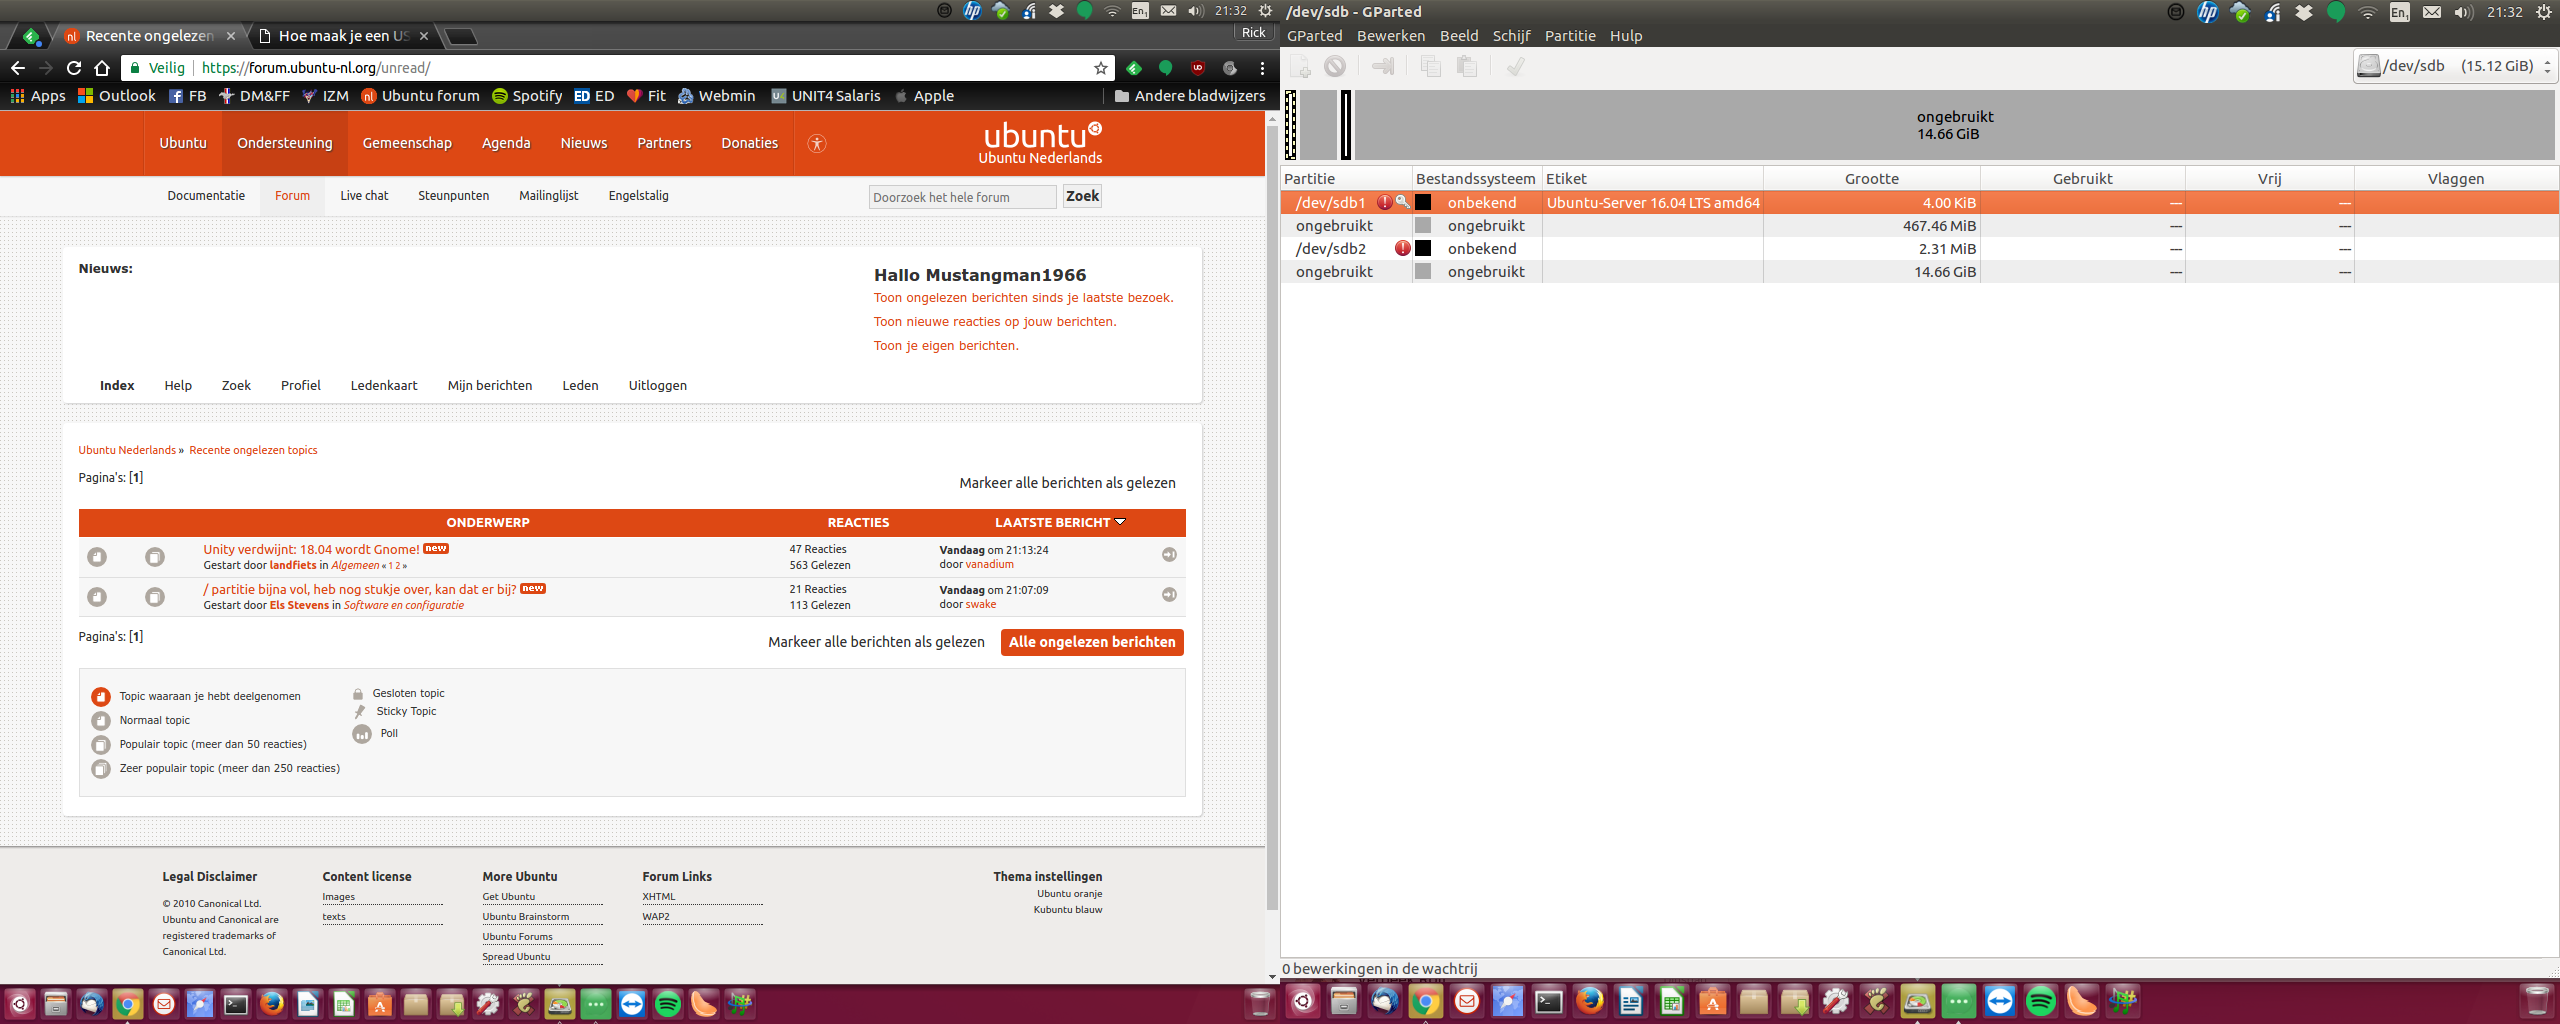Sort by the Bestandssysteem column header
2560x1024 pixels.
pos(1475,179)
